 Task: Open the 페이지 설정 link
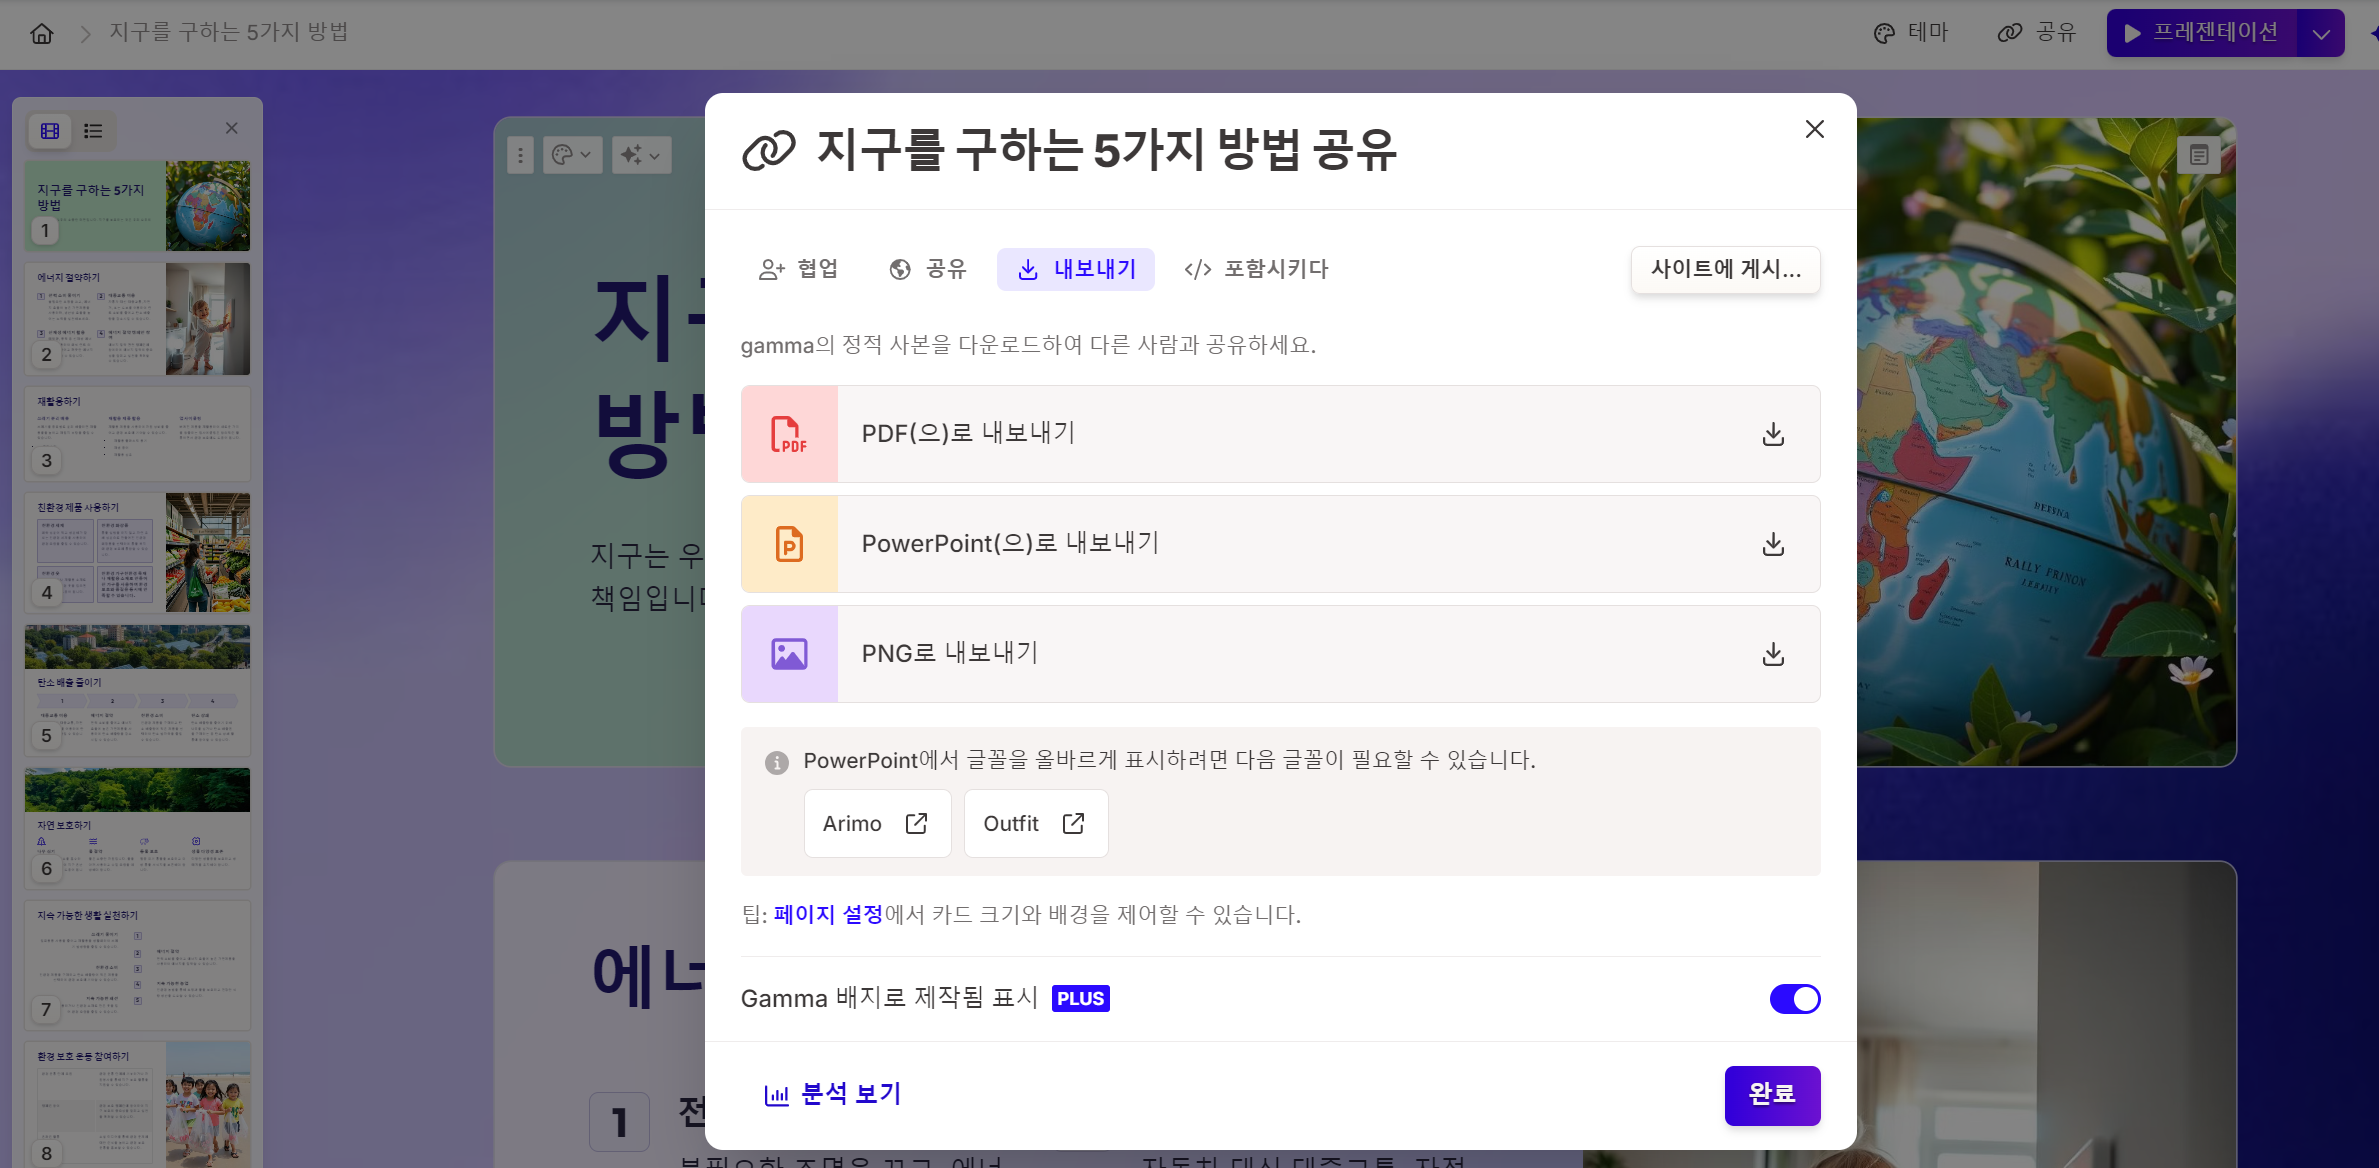(x=828, y=914)
